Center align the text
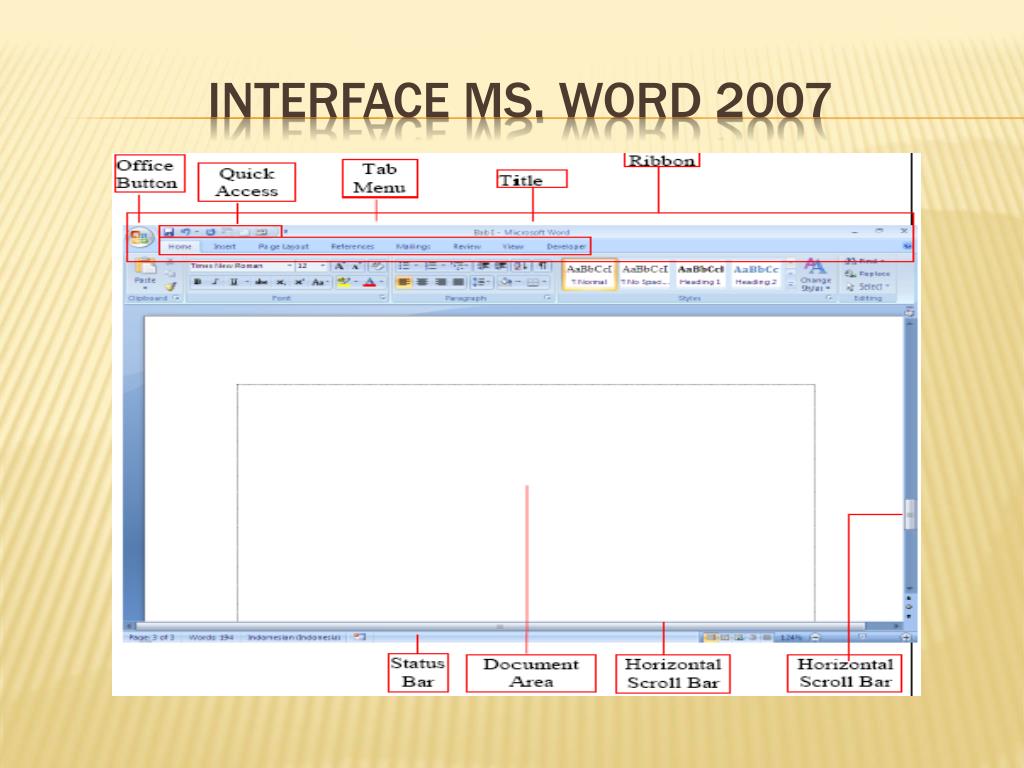 point(423,282)
